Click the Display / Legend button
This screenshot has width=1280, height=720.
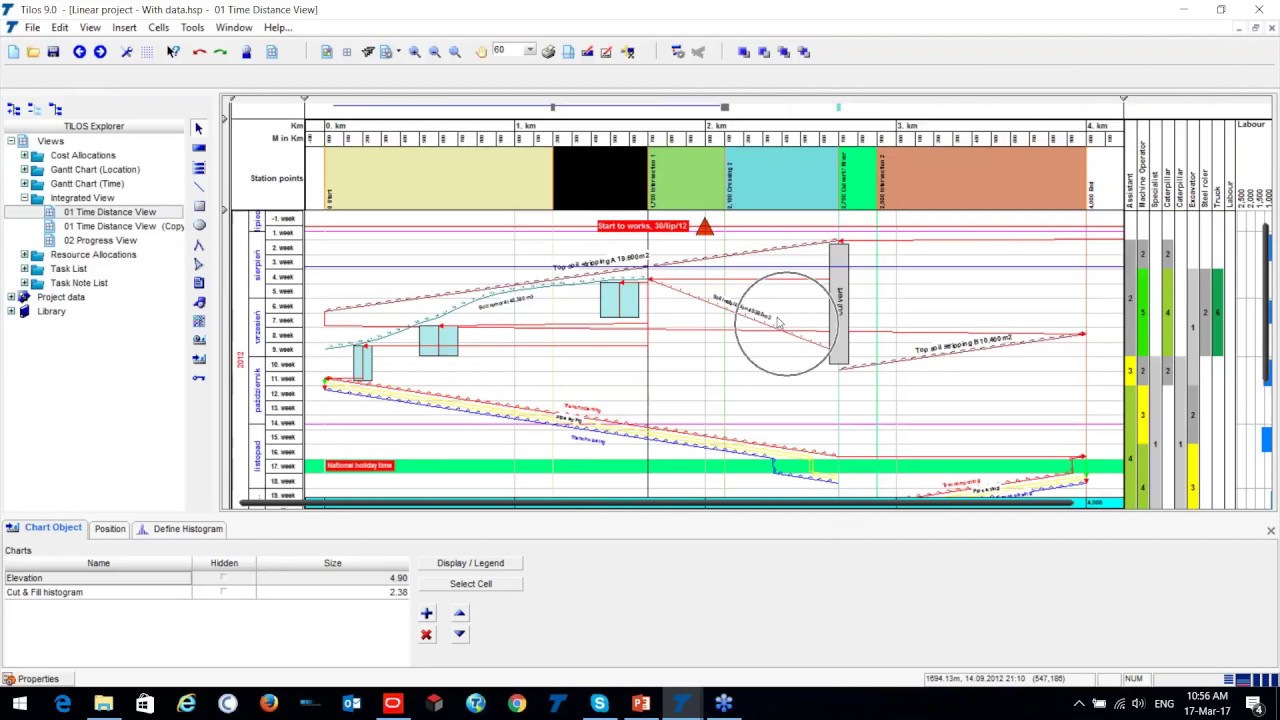tap(470, 563)
